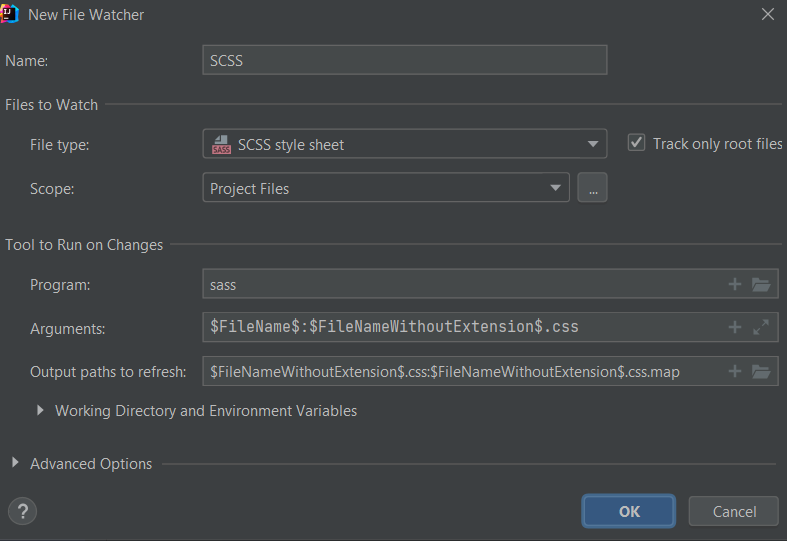Open help with the question mark icon

click(x=23, y=511)
